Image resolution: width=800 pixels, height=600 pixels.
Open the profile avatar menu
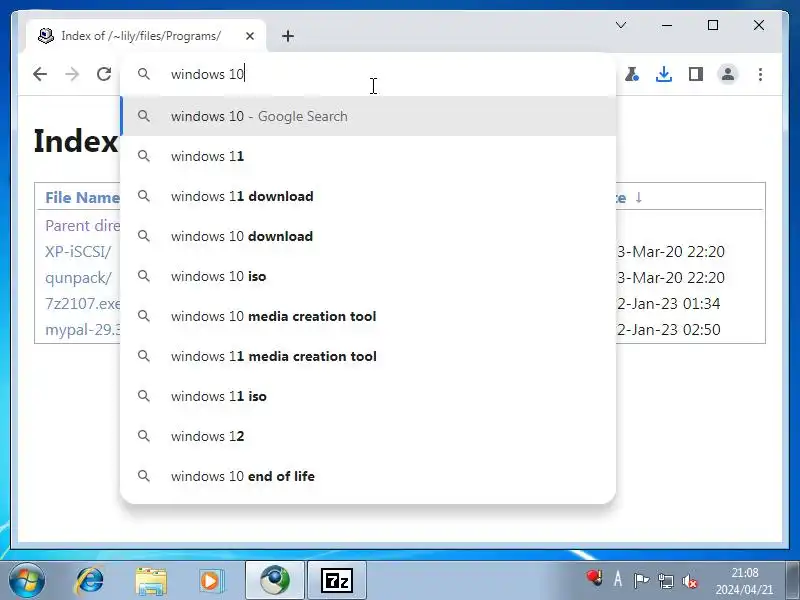pyautogui.click(x=728, y=74)
